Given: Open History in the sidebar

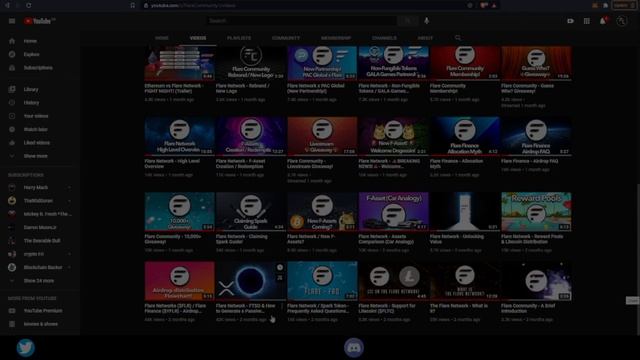Looking at the screenshot, I should click(24, 103).
